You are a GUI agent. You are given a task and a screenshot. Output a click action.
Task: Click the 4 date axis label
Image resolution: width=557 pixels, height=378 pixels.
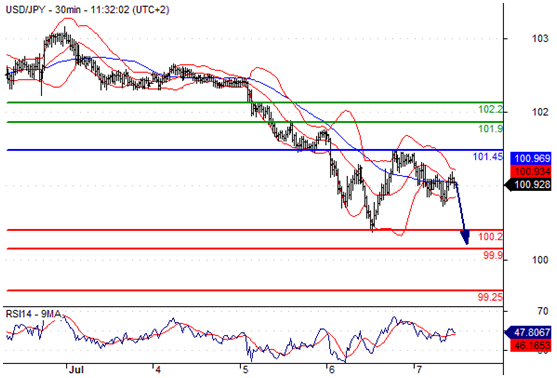[158, 370]
